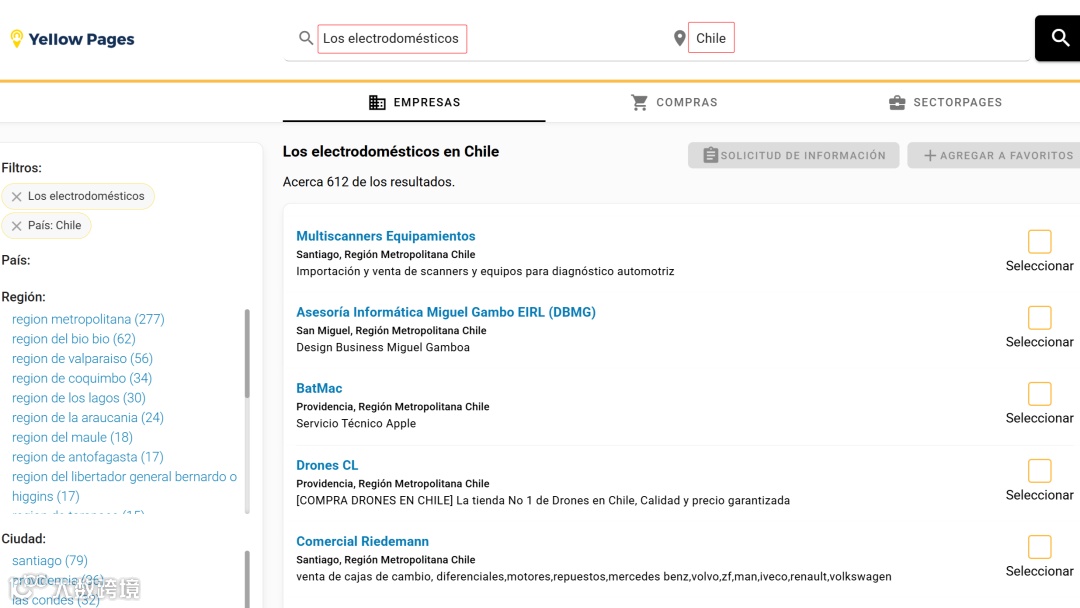Click the Región list scrollbar

(247, 353)
